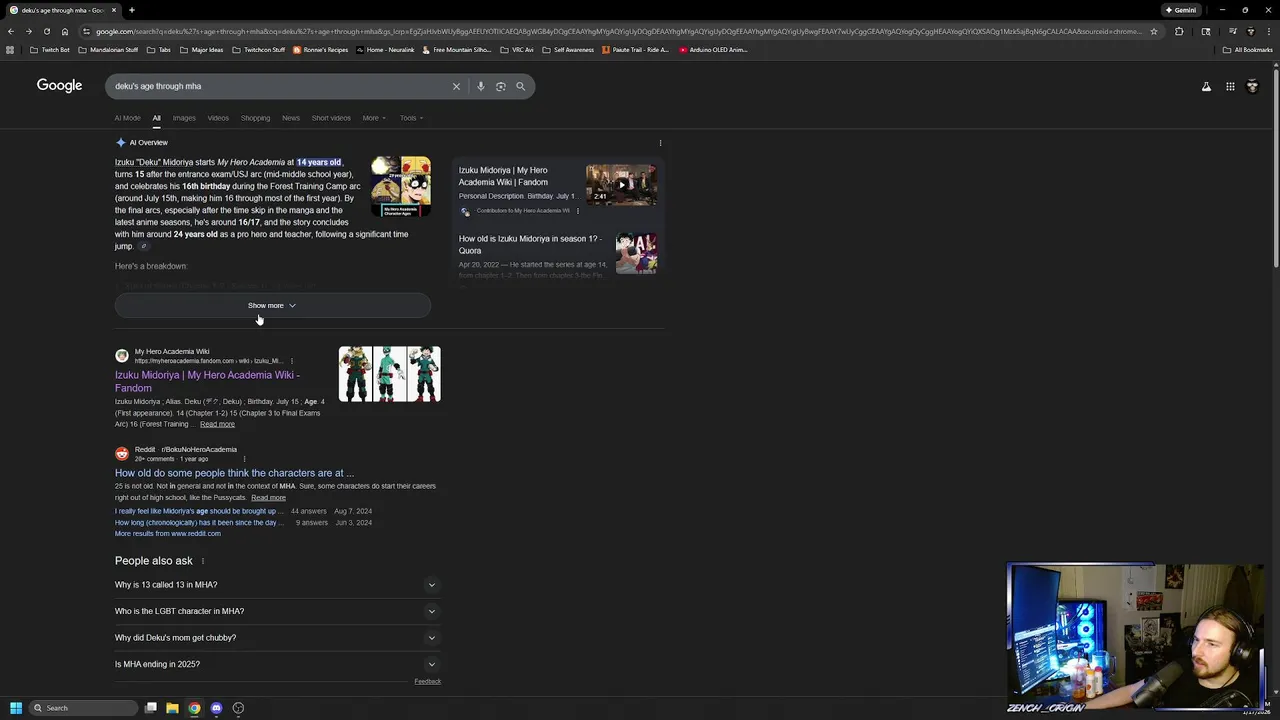Viewport: 1280px width, 720px height.
Task: Open the Chrome extensions puzzle icon
Action: [x=1179, y=31]
